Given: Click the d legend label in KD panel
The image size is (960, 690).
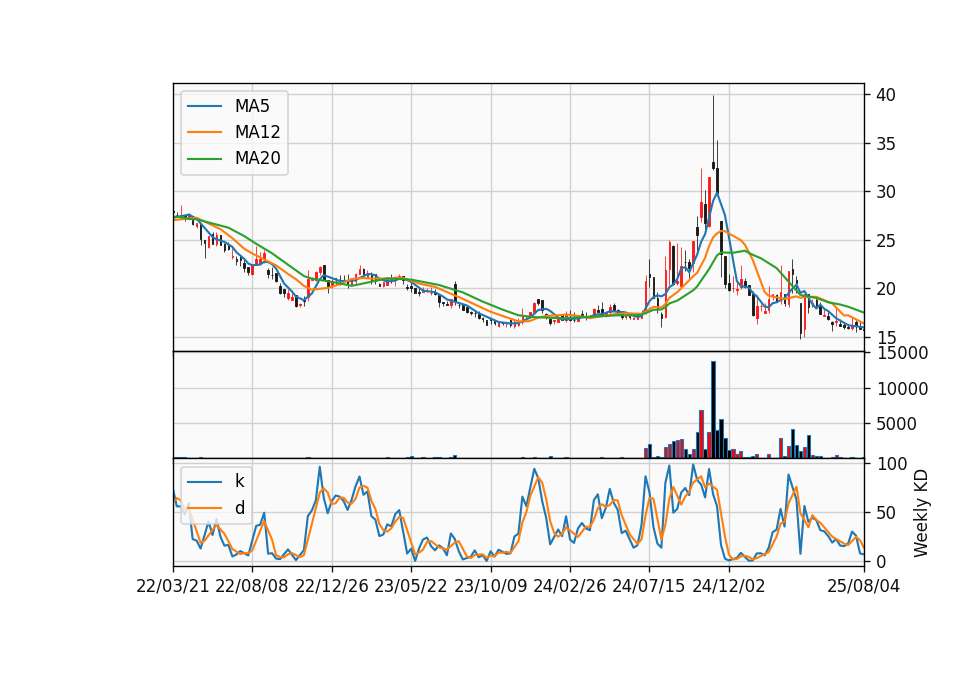Looking at the screenshot, I should click(x=239, y=508).
